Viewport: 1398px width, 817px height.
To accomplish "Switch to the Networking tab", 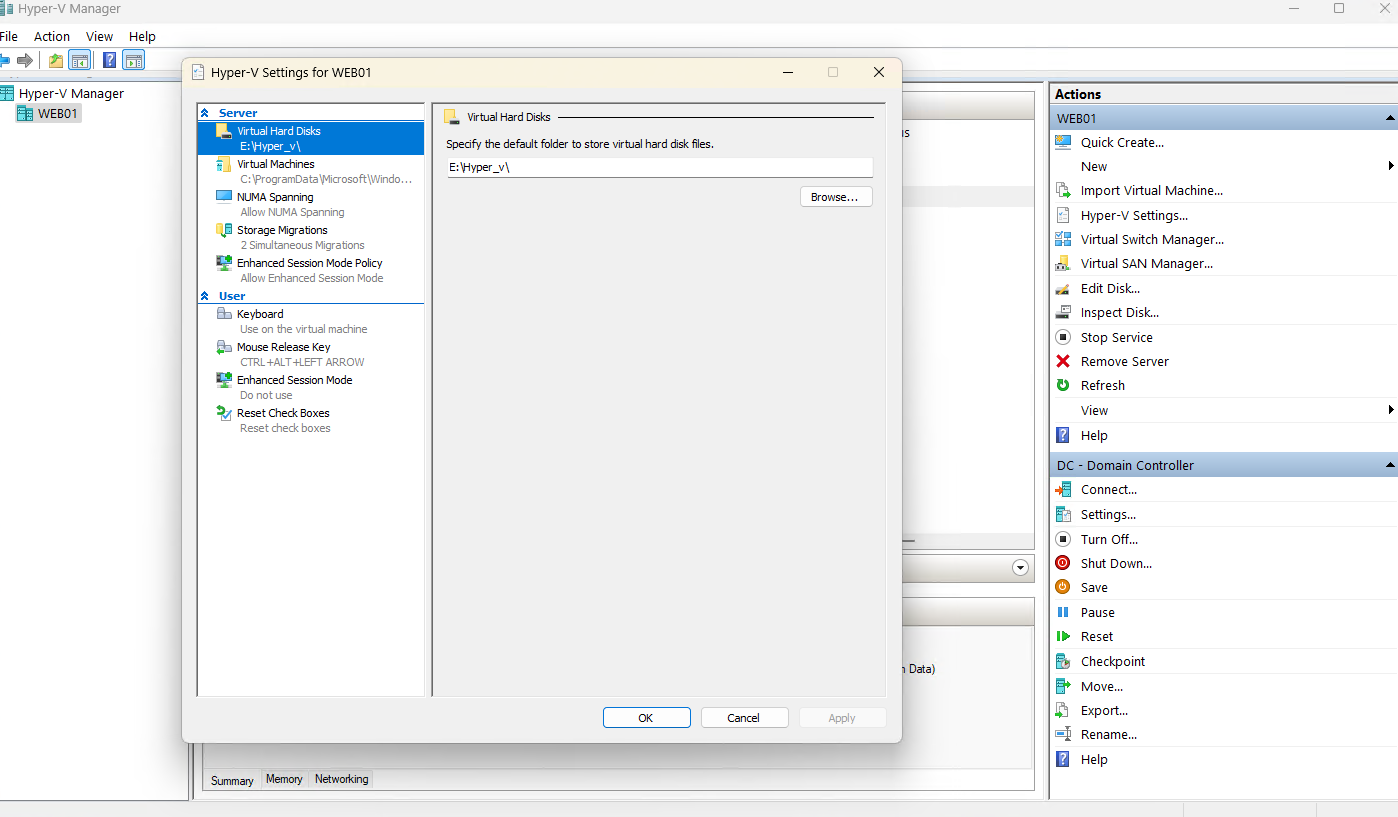I will [341, 780].
